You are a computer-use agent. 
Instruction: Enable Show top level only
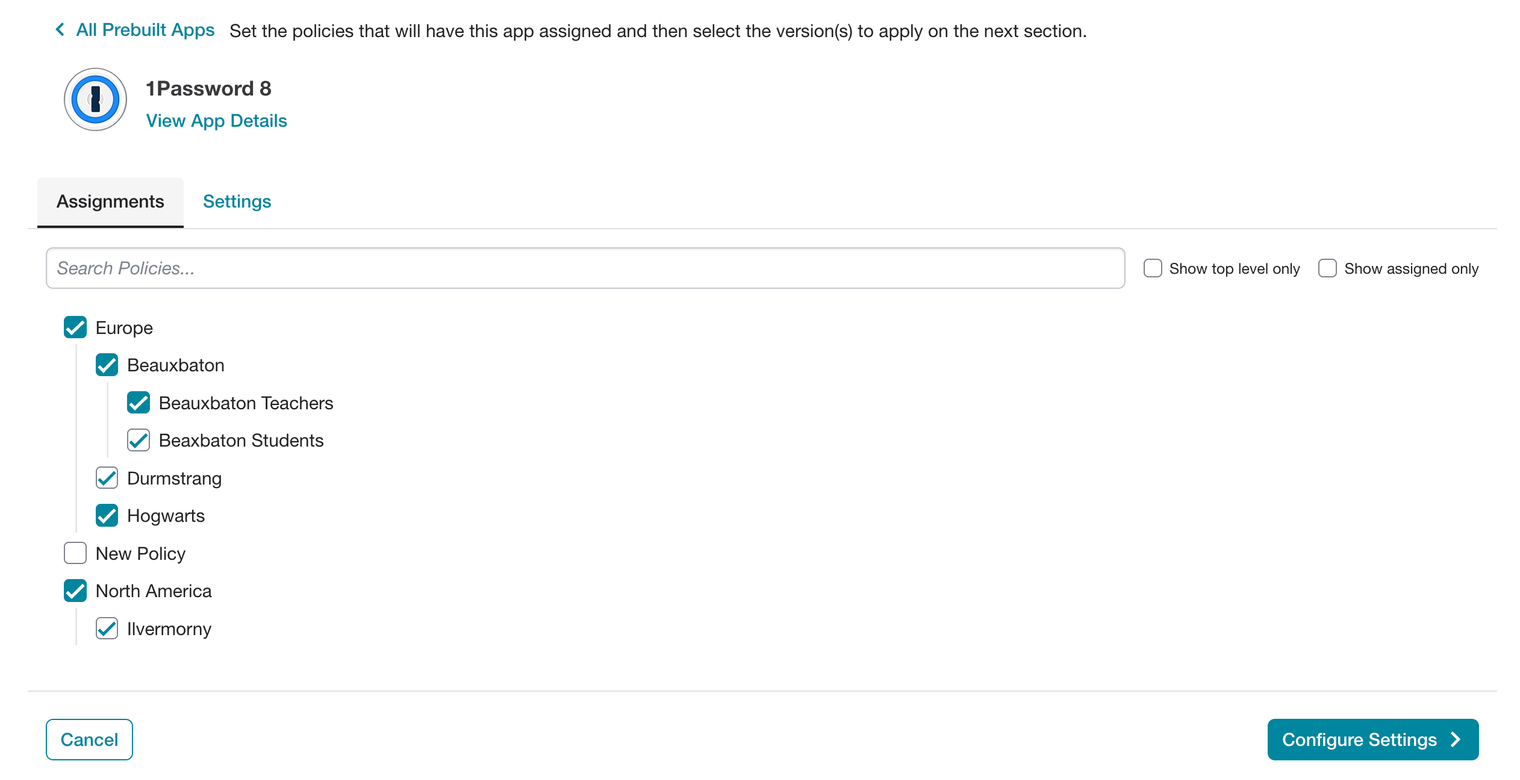click(1153, 268)
